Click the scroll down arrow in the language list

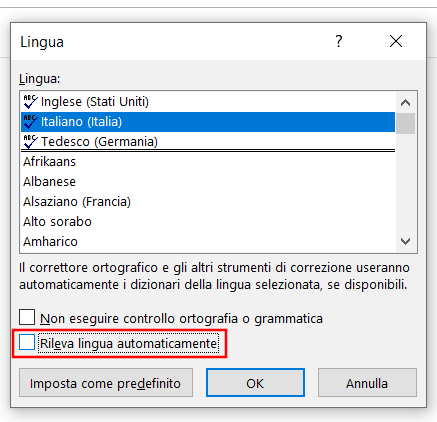click(405, 241)
